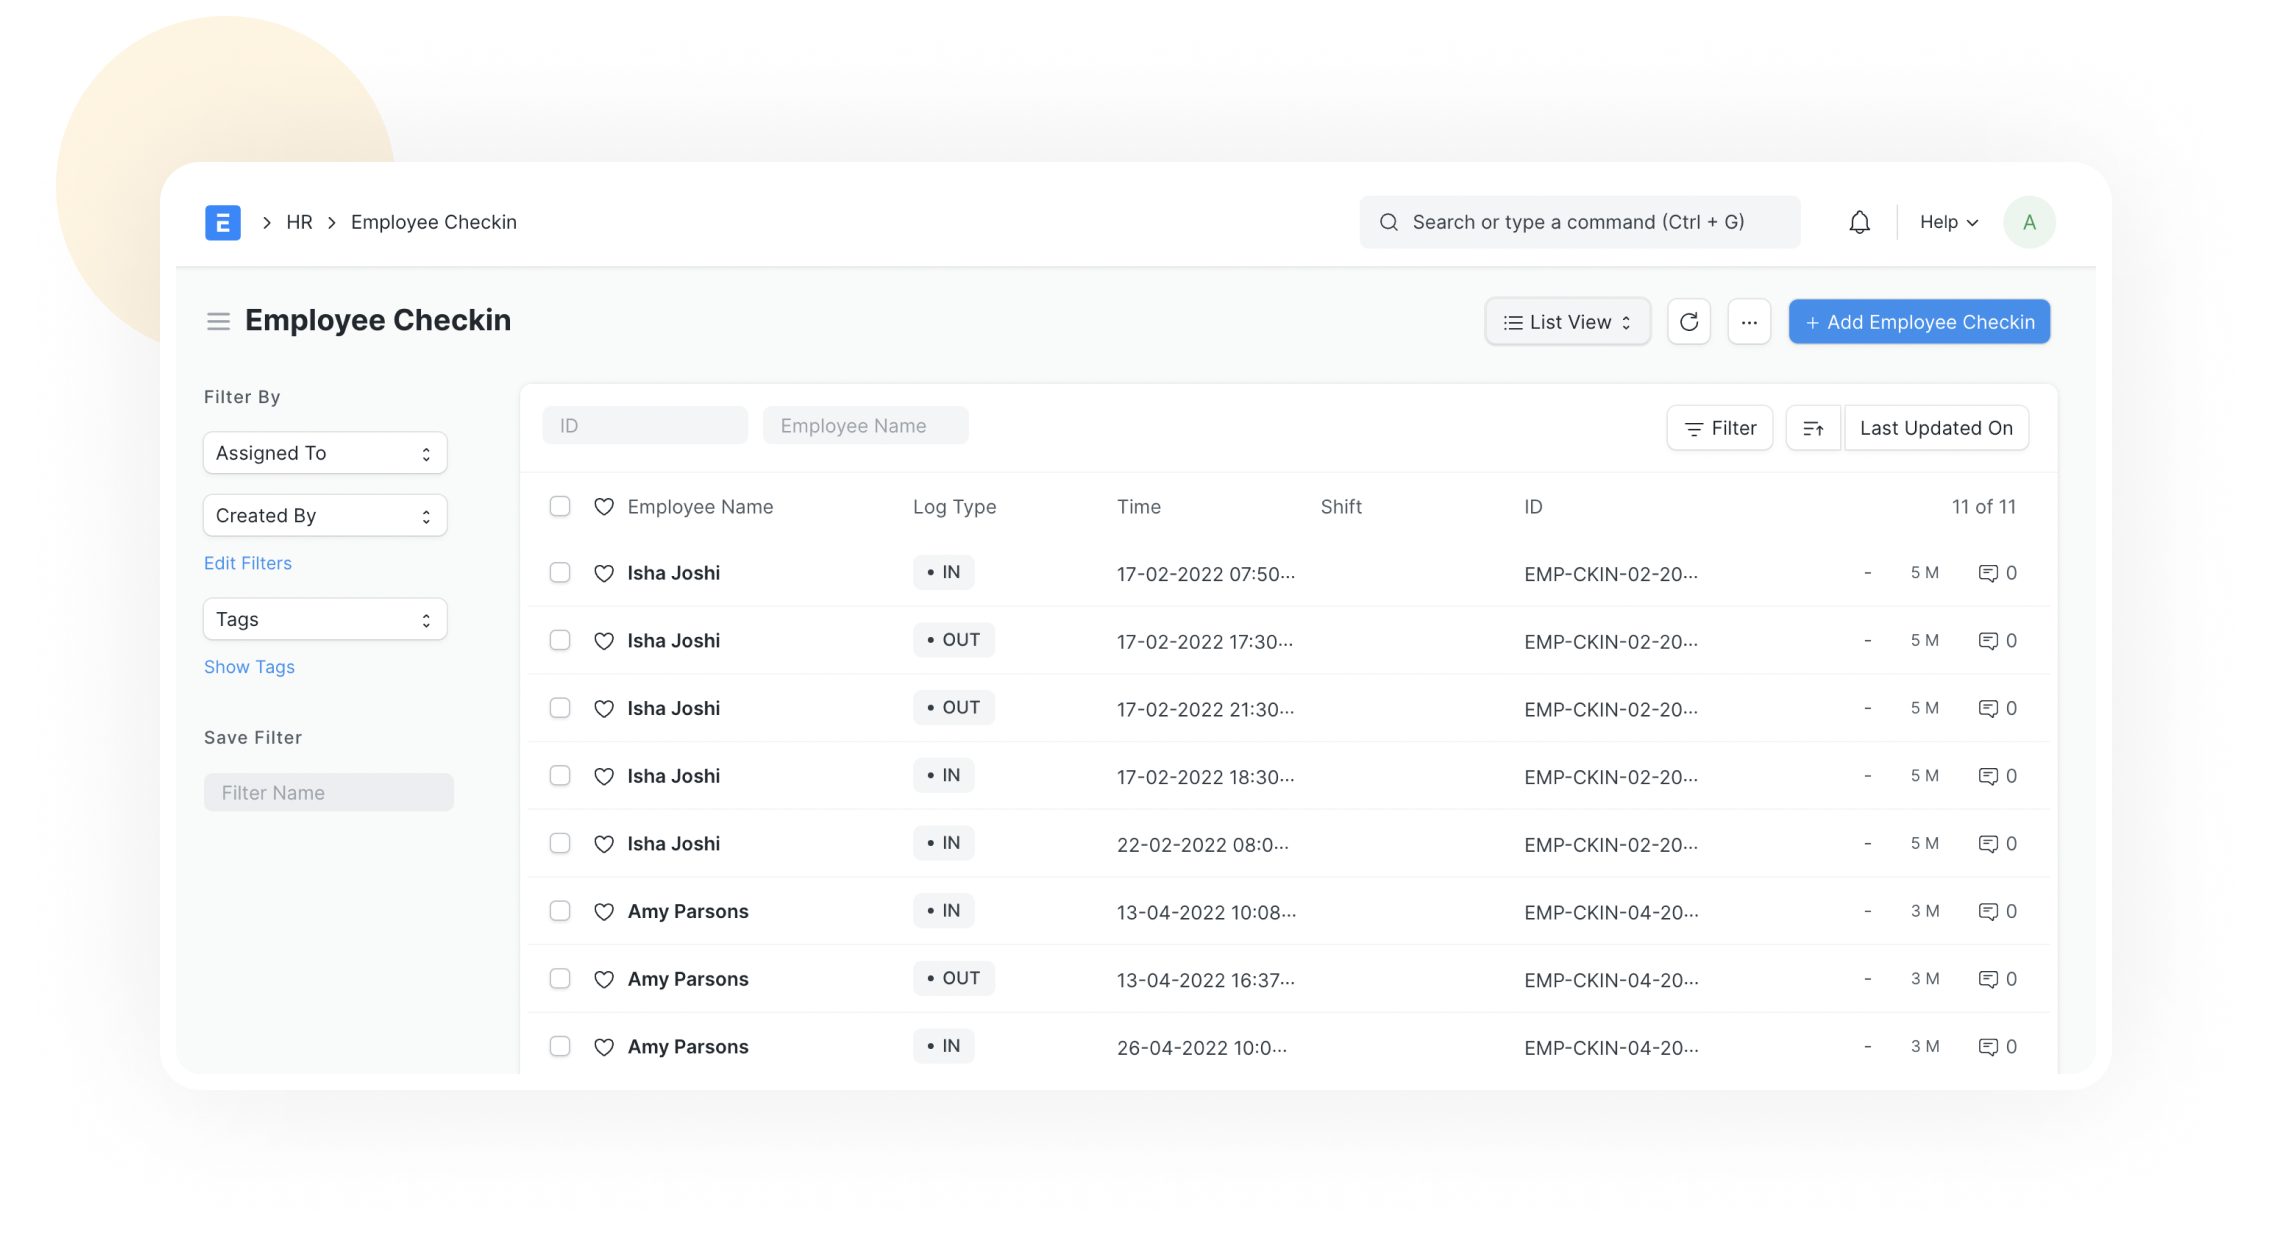The image size is (2272, 1248).
Task: Click OUT badge on 17:30 row
Action: tap(953, 640)
